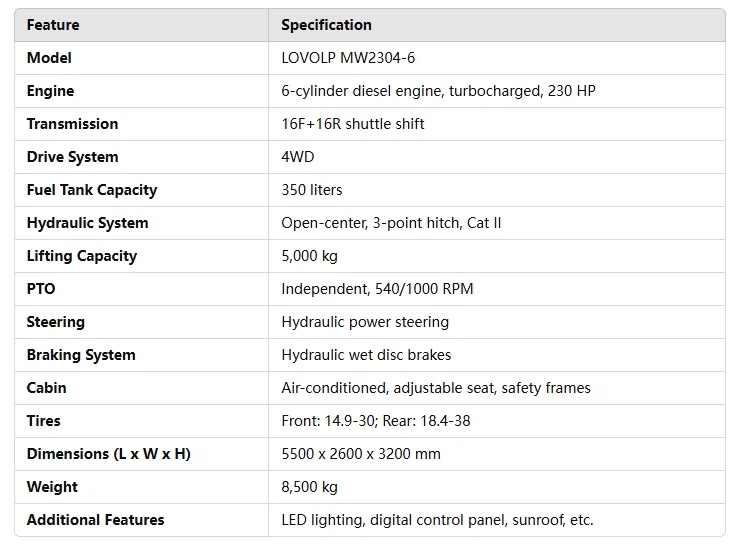
Task: Click the "Independent, 540/1000 RPM" cell
Action: [377, 289]
